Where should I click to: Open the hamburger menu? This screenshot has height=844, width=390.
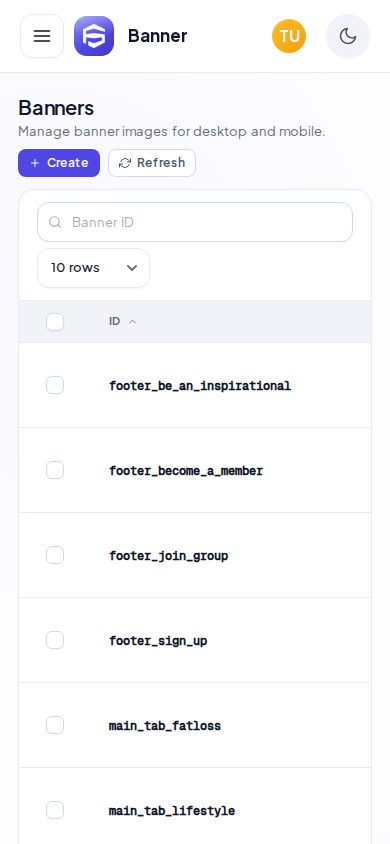(42, 36)
